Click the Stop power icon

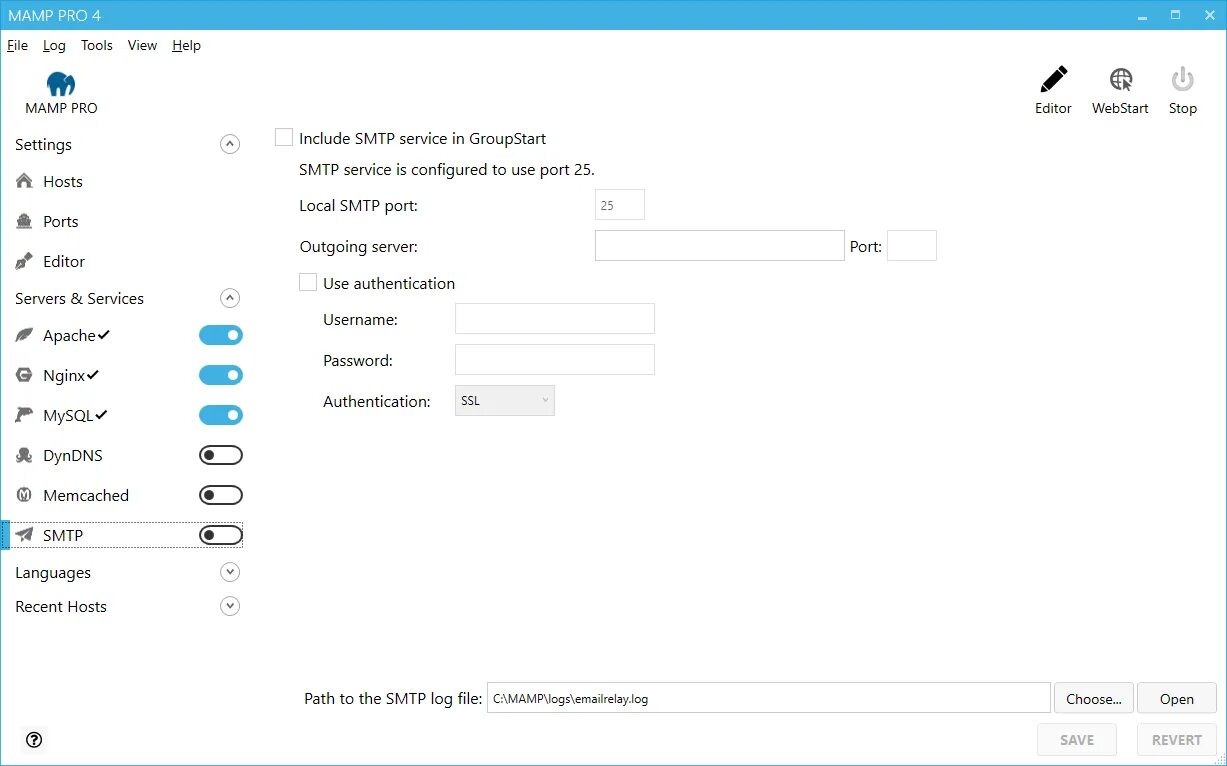pos(1182,80)
